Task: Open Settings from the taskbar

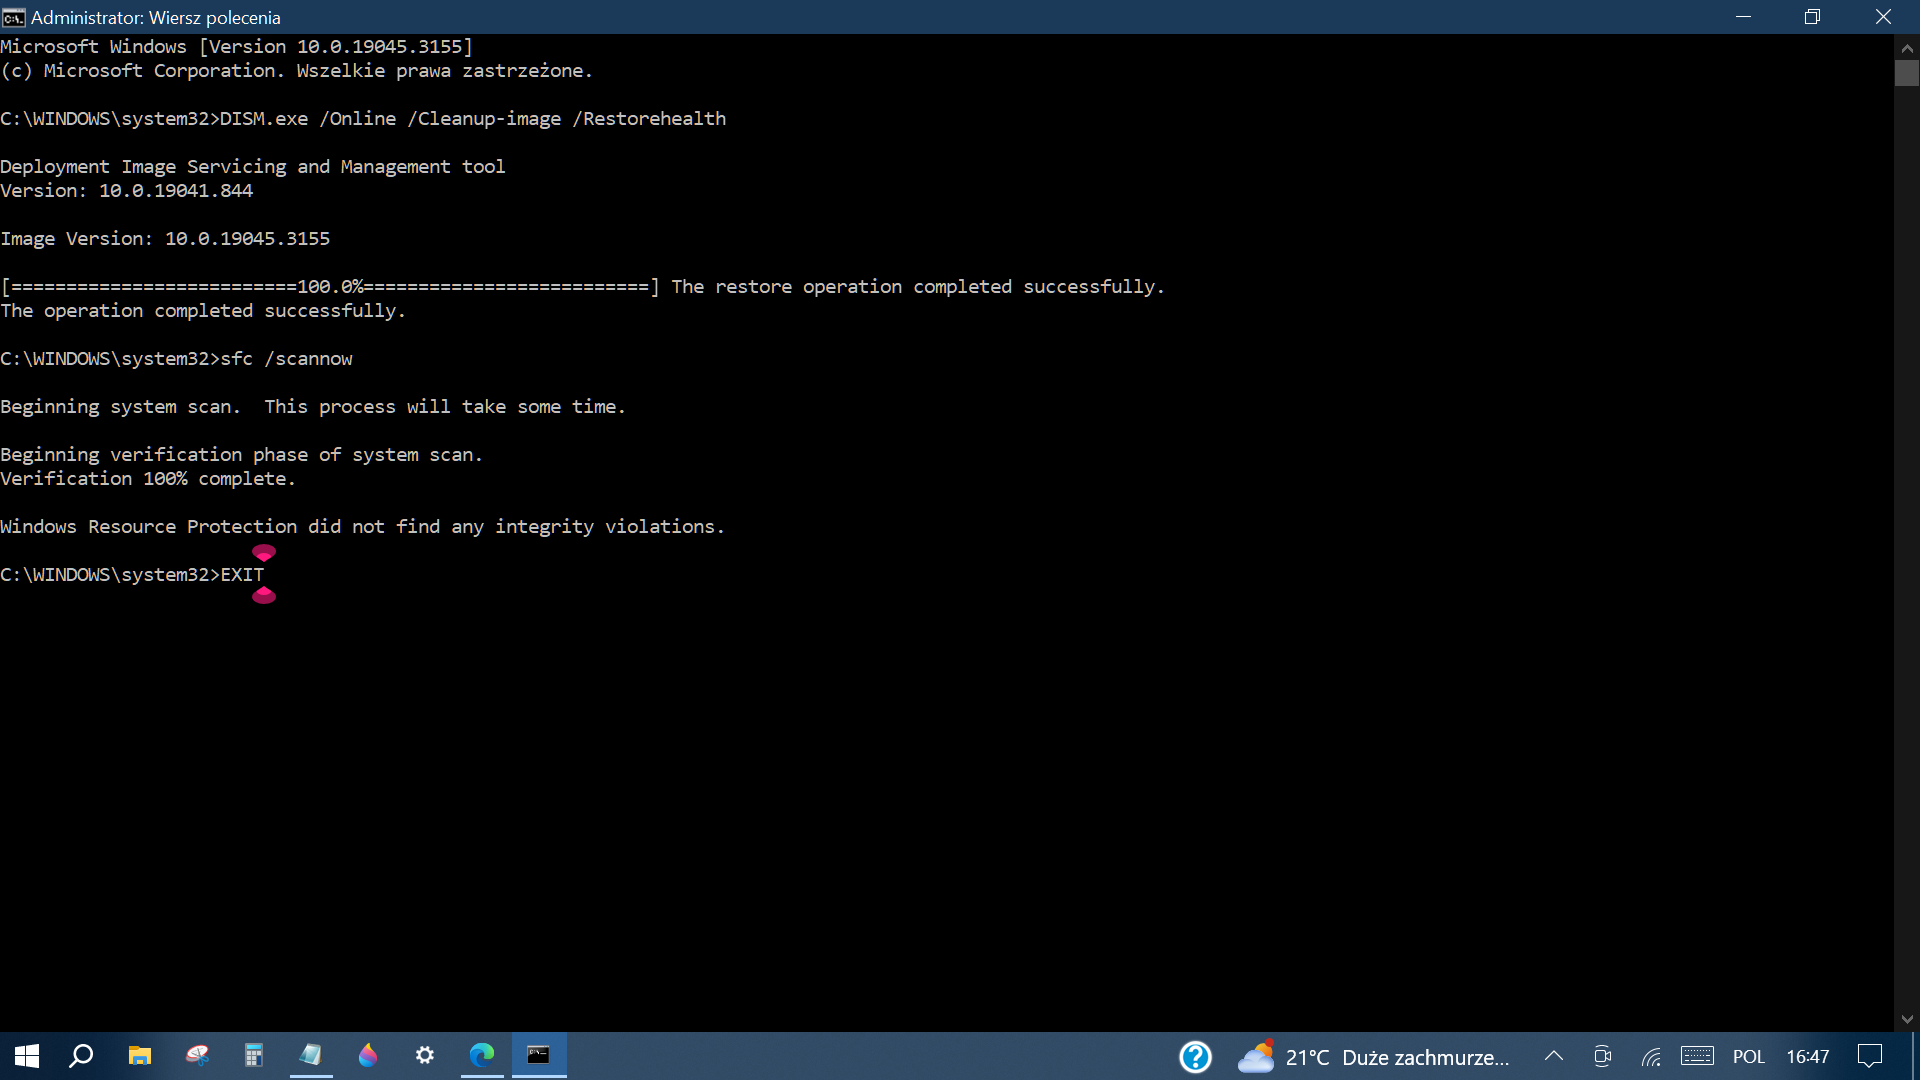Action: coord(424,1055)
